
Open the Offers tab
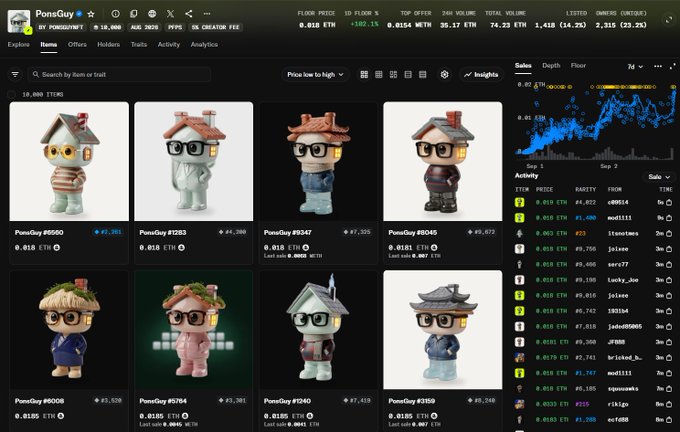[77, 44]
